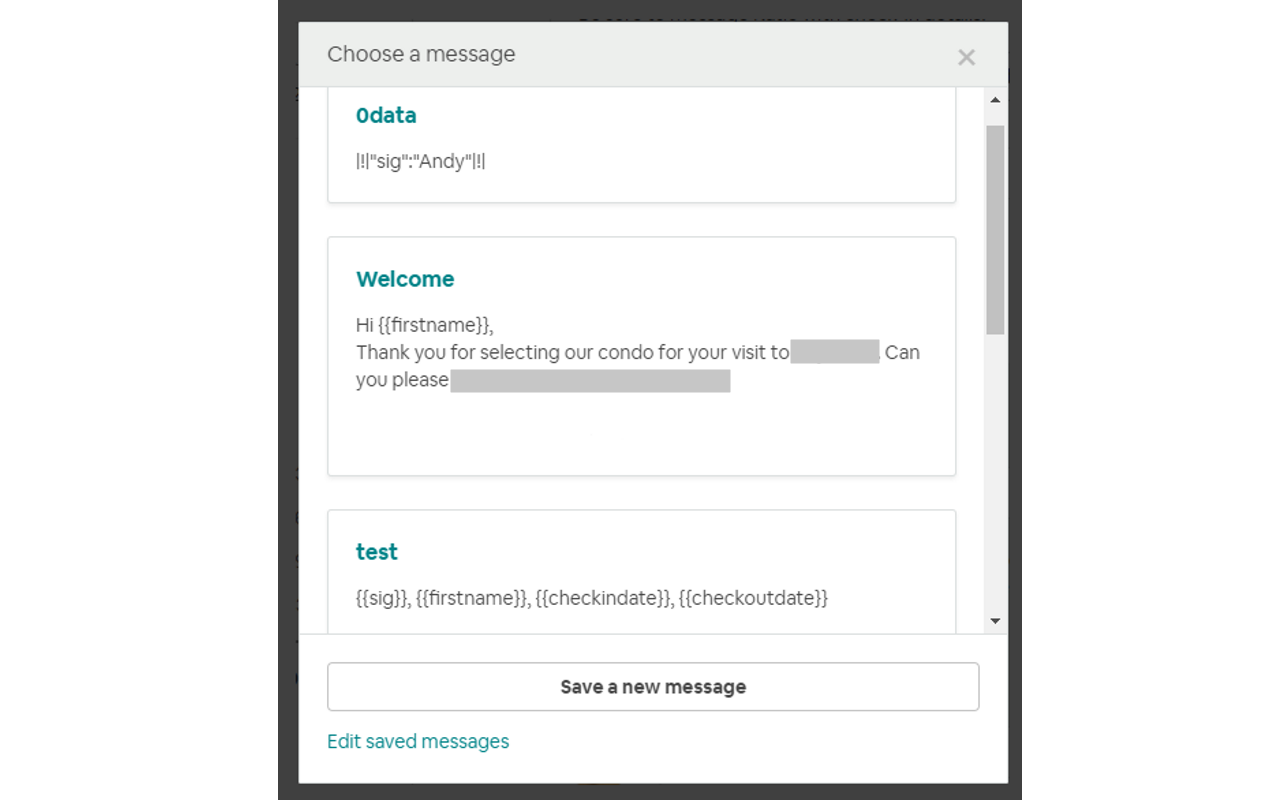Click the 0data message title
Image resolution: width=1280 pixels, height=800 pixels.
pos(386,115)
